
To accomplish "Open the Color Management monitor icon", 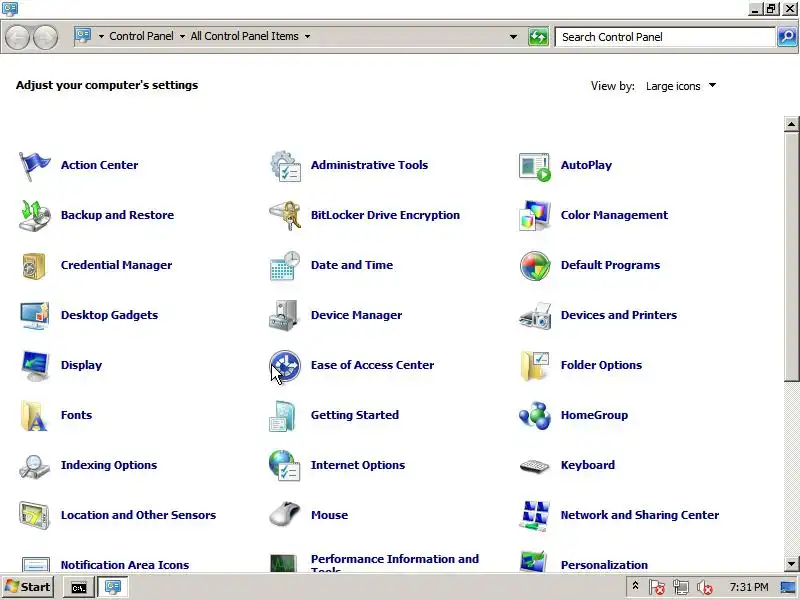I will tap(535, 216).
